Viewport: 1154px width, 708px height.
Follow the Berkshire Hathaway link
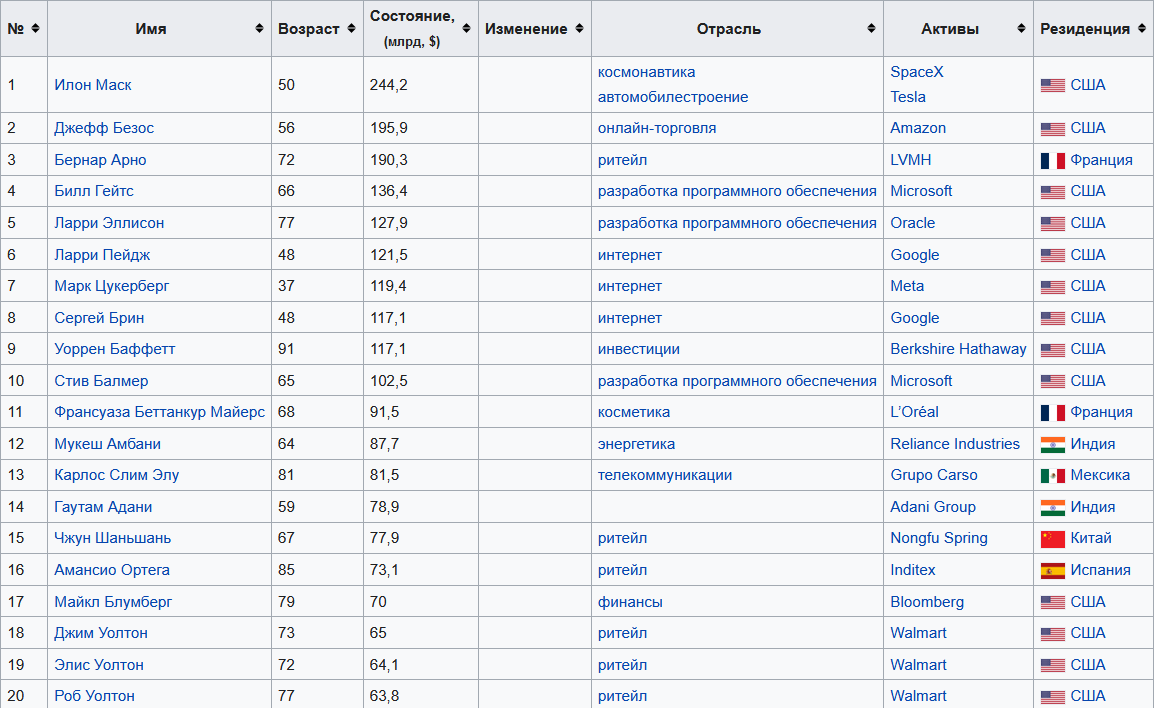[x=957, y=349]
